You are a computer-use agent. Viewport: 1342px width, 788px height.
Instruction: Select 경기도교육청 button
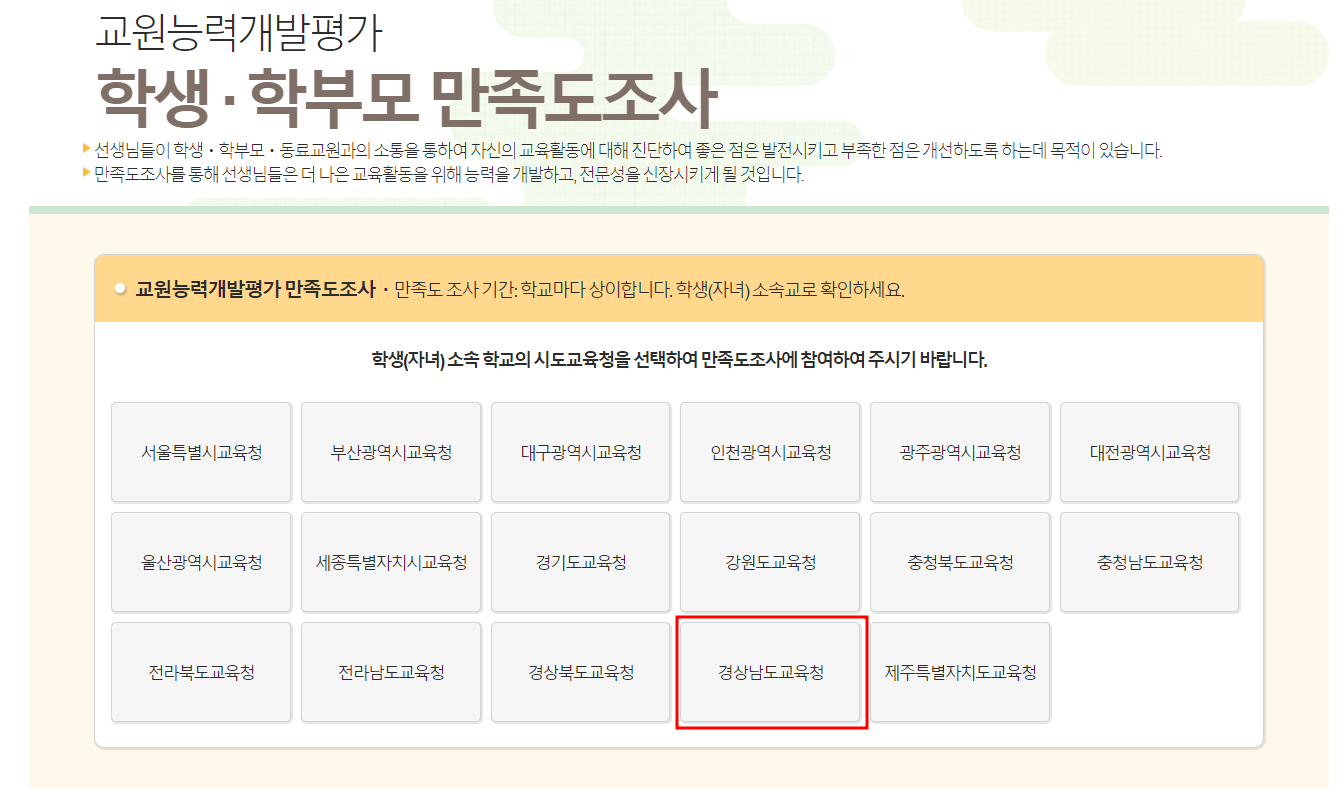tap(581, 562)
